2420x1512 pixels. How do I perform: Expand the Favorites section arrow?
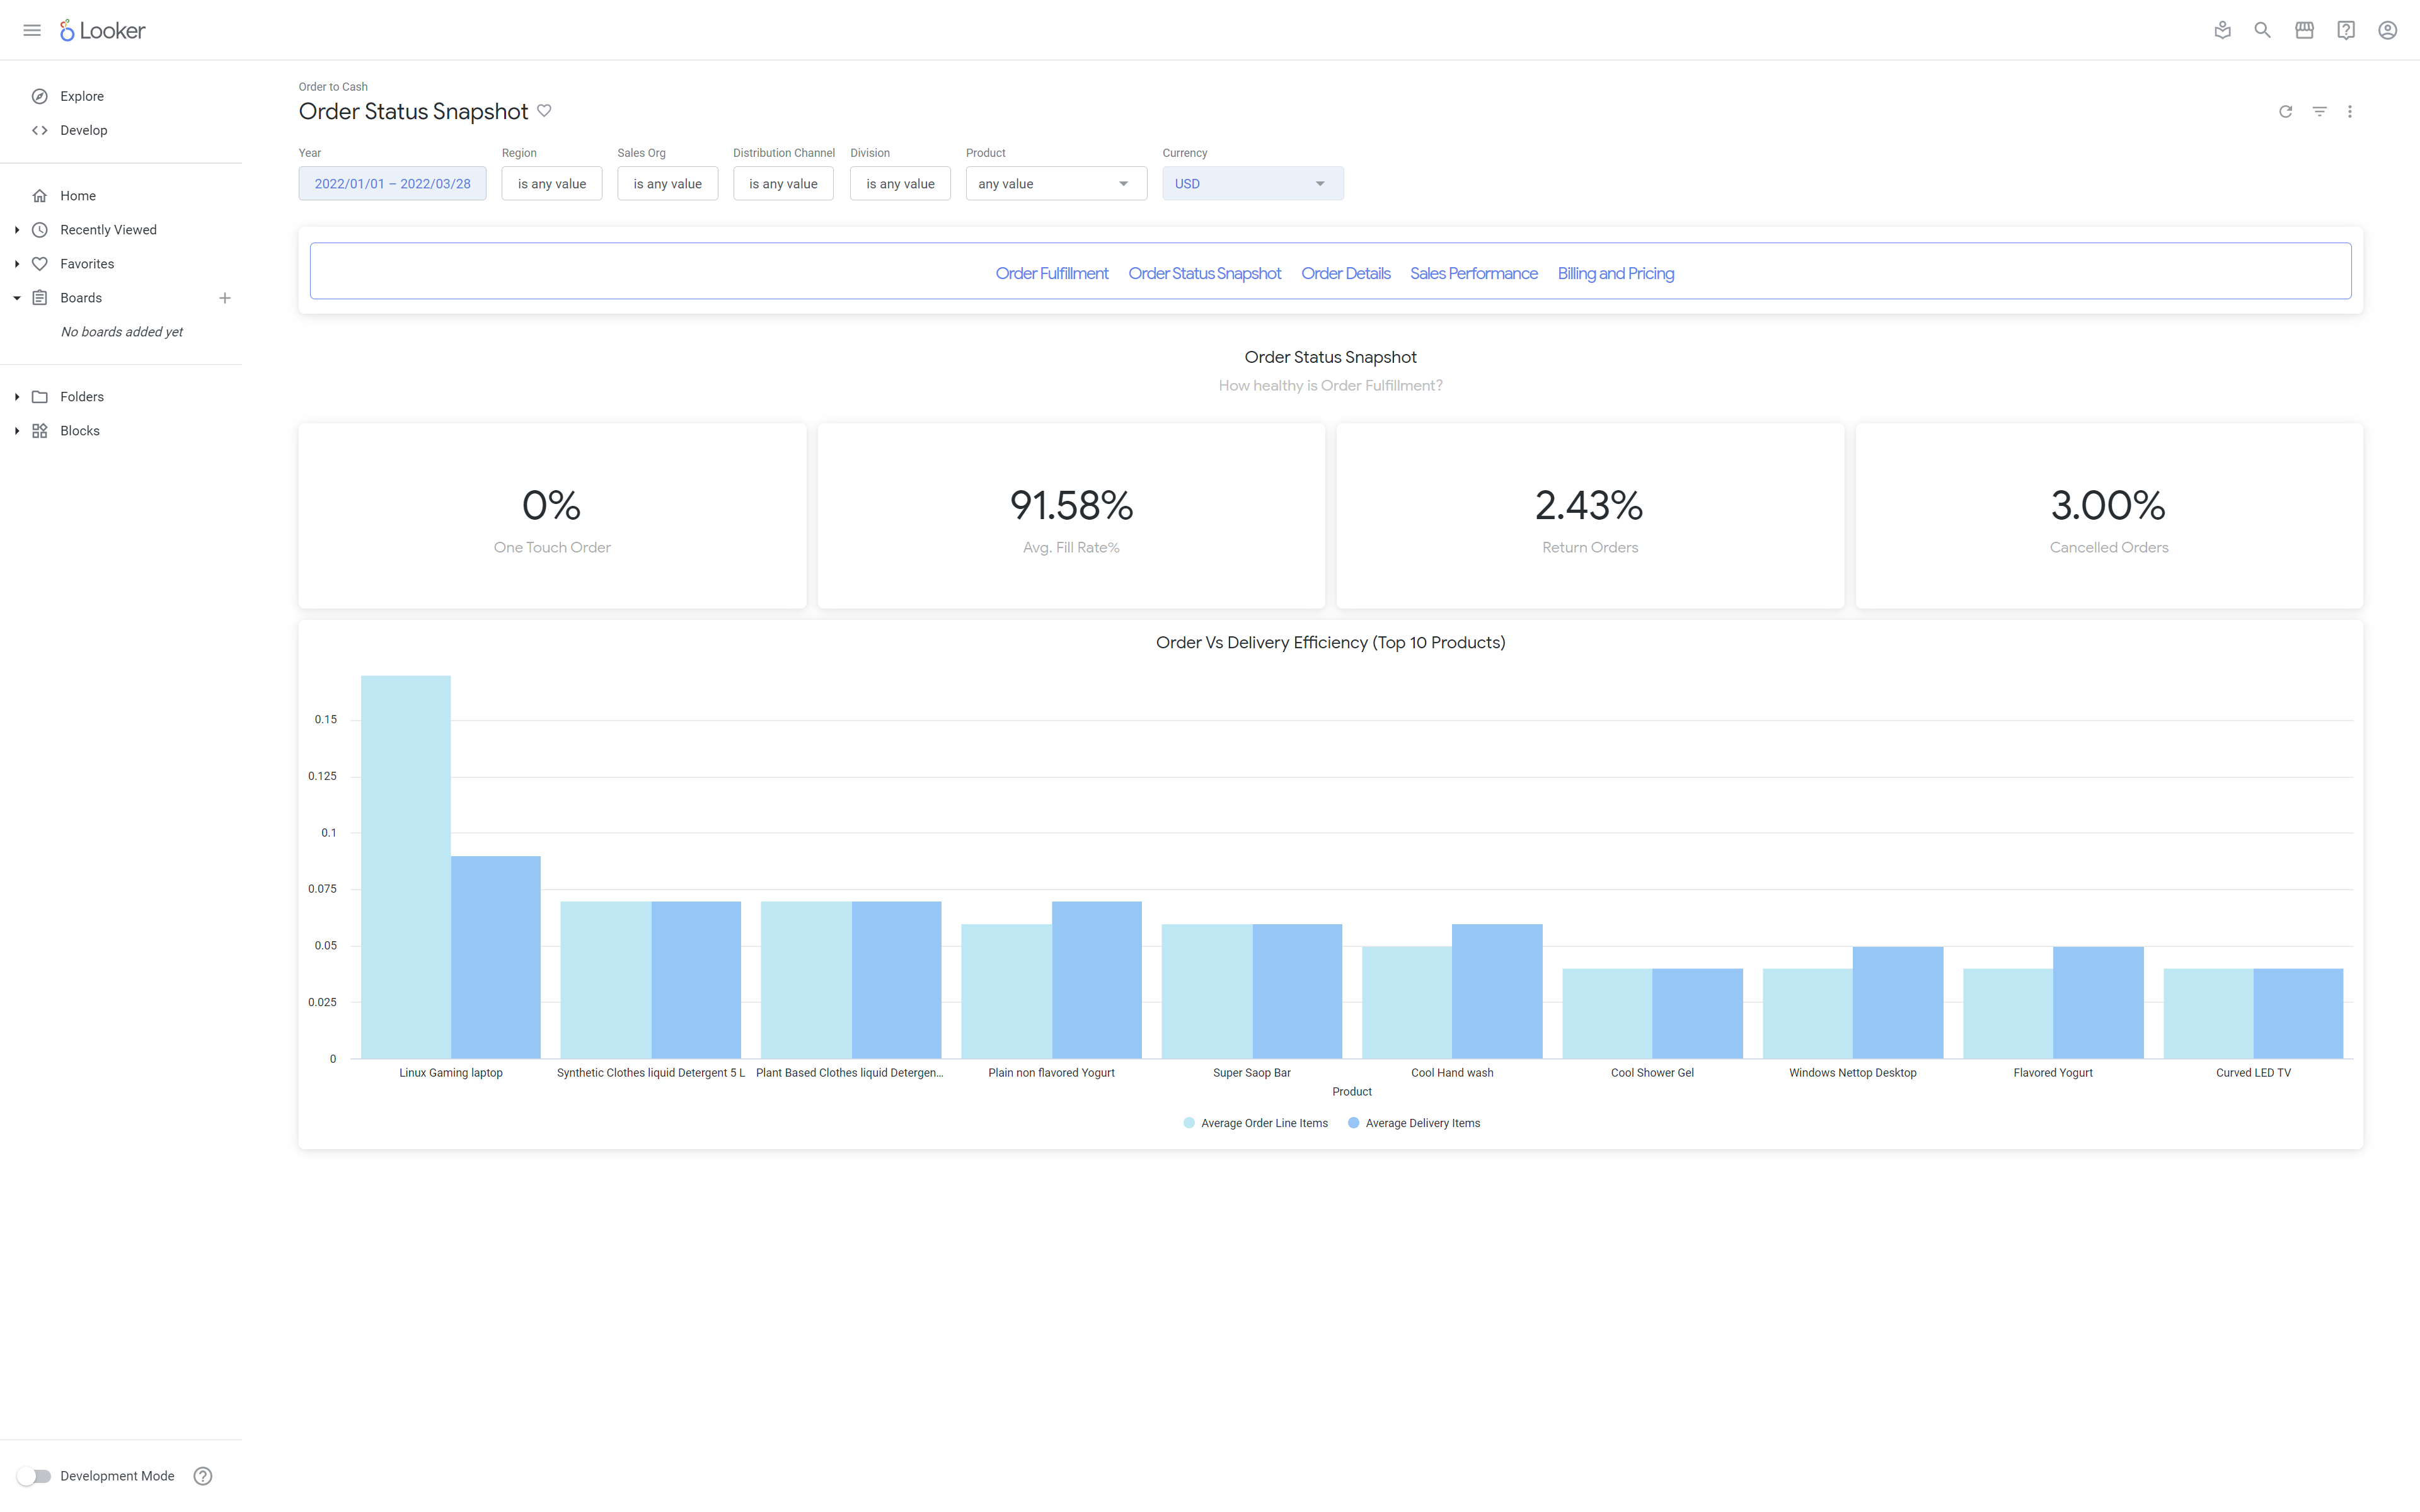click(x=17, y=264)
